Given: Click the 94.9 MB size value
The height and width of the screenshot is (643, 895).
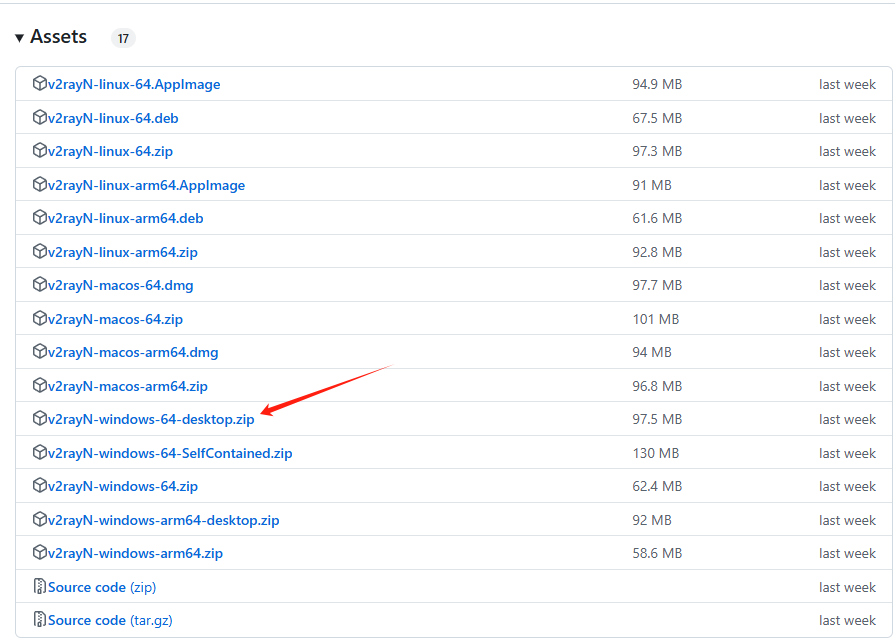Looking at the screenshot, I should coord(657,84).
